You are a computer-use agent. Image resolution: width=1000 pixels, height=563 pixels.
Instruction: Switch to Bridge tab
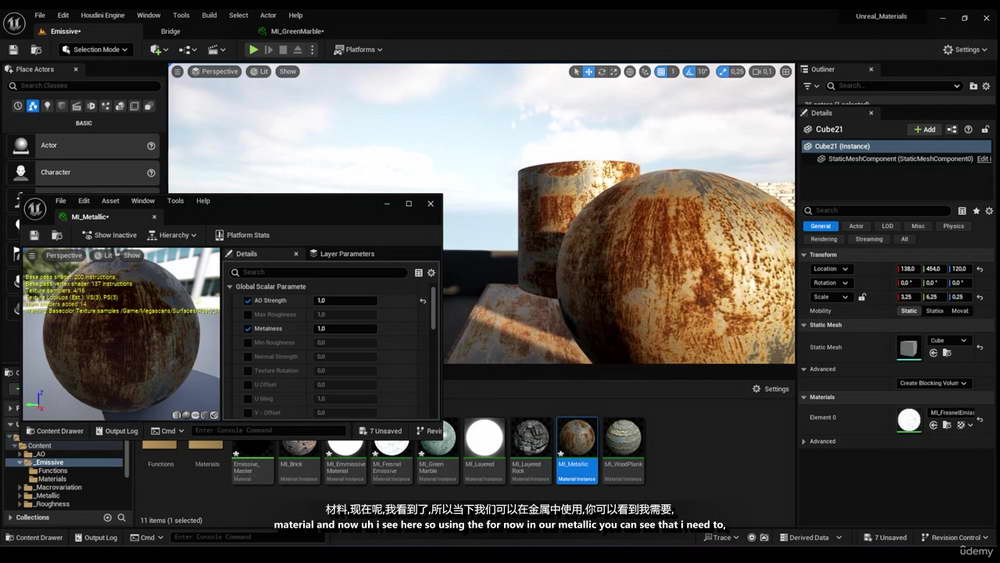pyautogui.click(x=170, y=31)
